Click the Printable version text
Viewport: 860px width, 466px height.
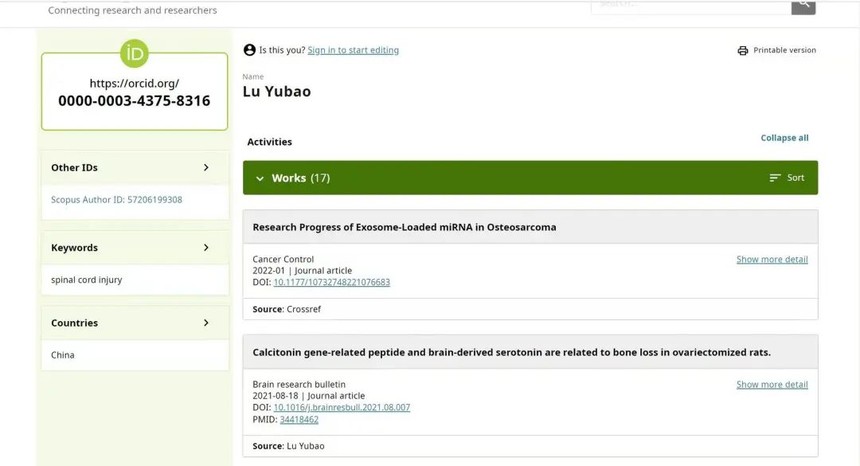(x=784, y=50)
